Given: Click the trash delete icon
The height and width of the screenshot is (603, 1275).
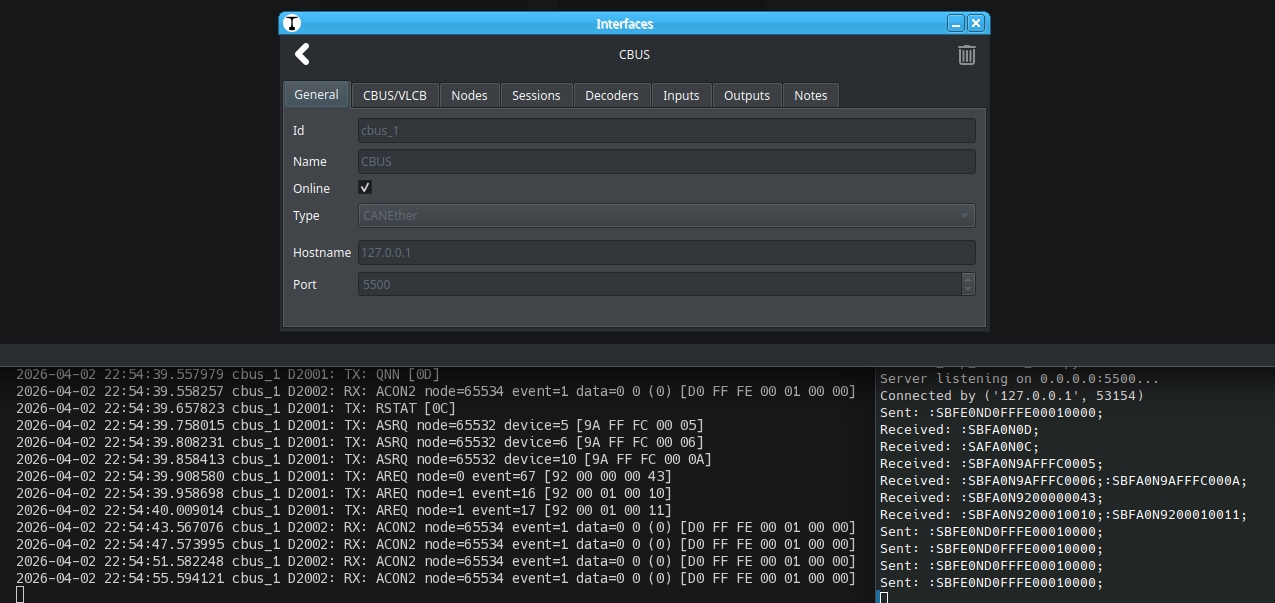Looking at the screenshot, I should click(966, 55).
